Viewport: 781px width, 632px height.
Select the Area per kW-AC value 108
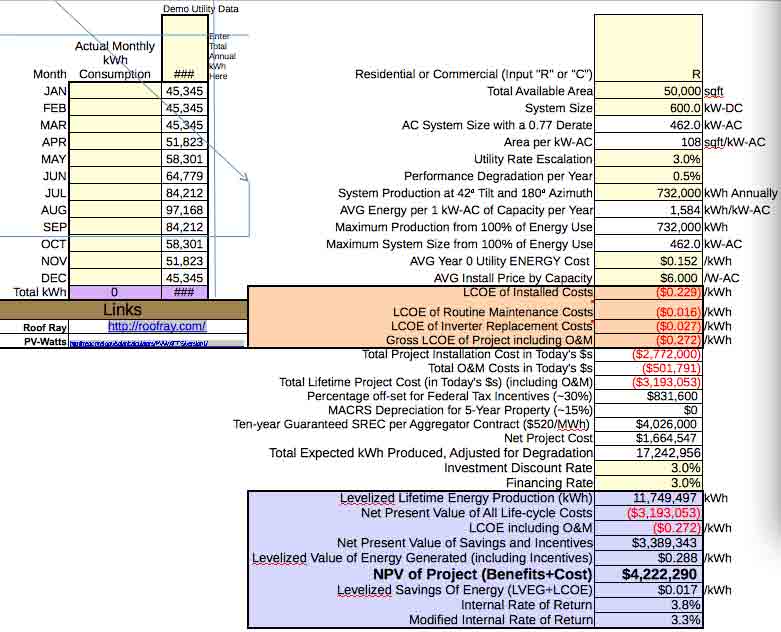tap(648, 142)
